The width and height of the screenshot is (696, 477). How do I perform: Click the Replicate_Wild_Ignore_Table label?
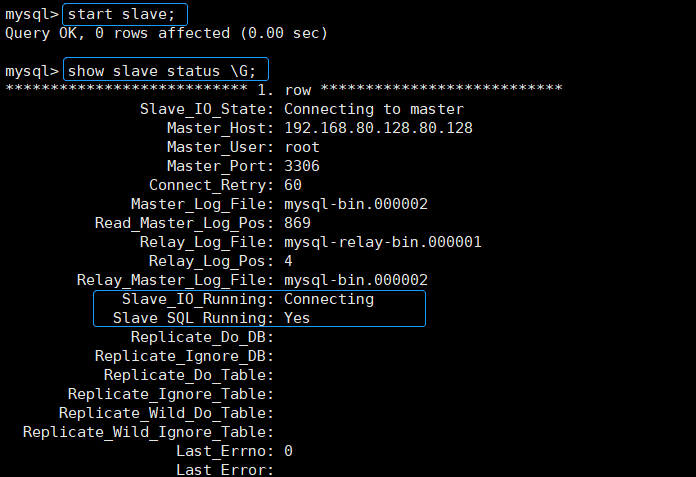[x=148, y=432]
